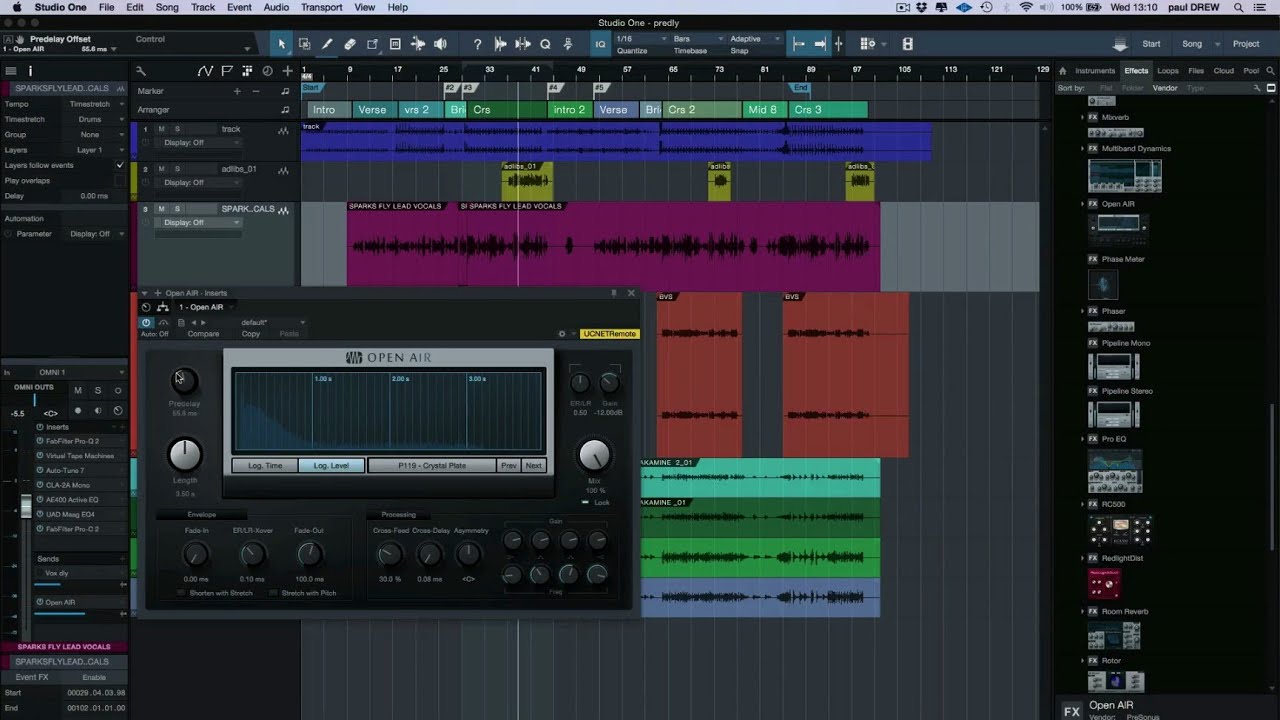1280x720 pixels.
Task: Open the Quantize 1/16 dropdown
Action: pyautogui.click(x=639, y=39)
